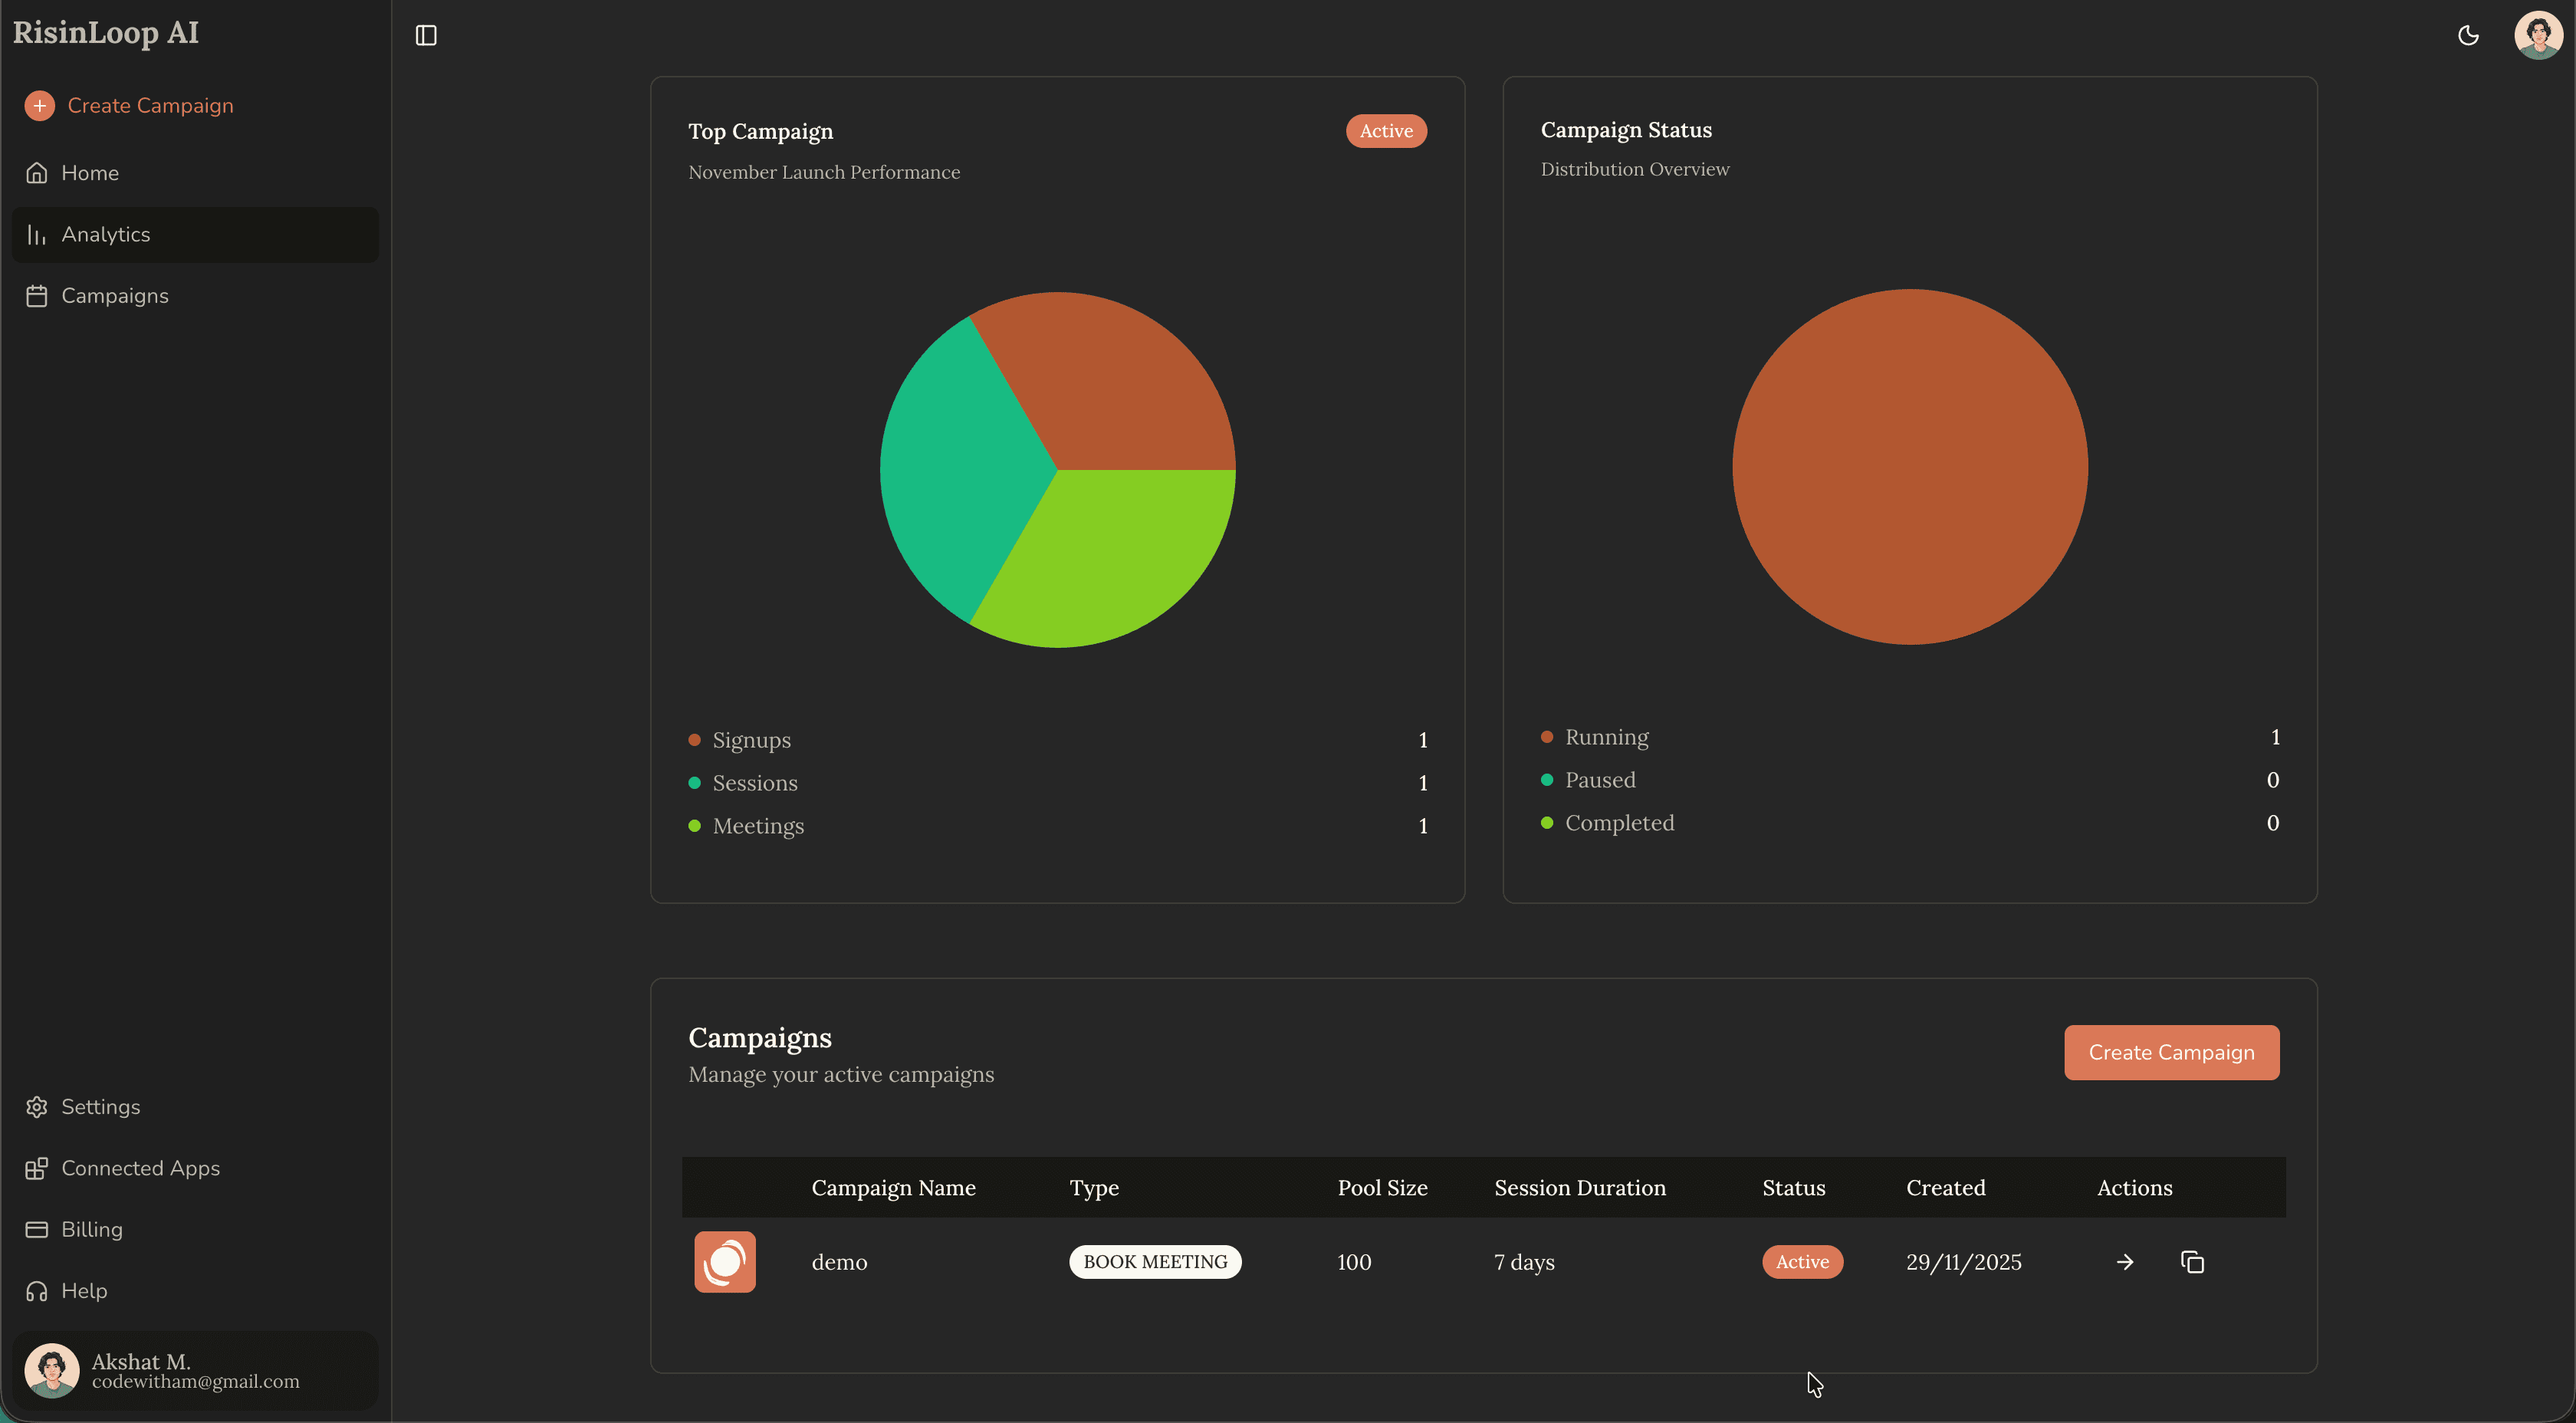Click the Campaigns calendar icon
The image size is (2576, 1423).
click(37, 295)
